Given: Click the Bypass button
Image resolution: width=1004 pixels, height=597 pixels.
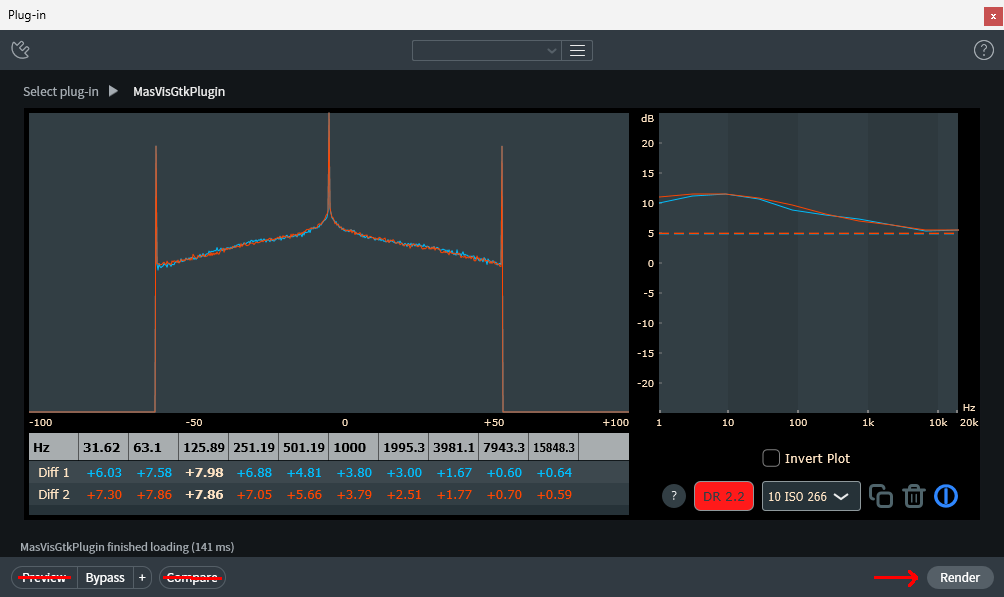Looking at the screenshot, I should tap(105, 578).
